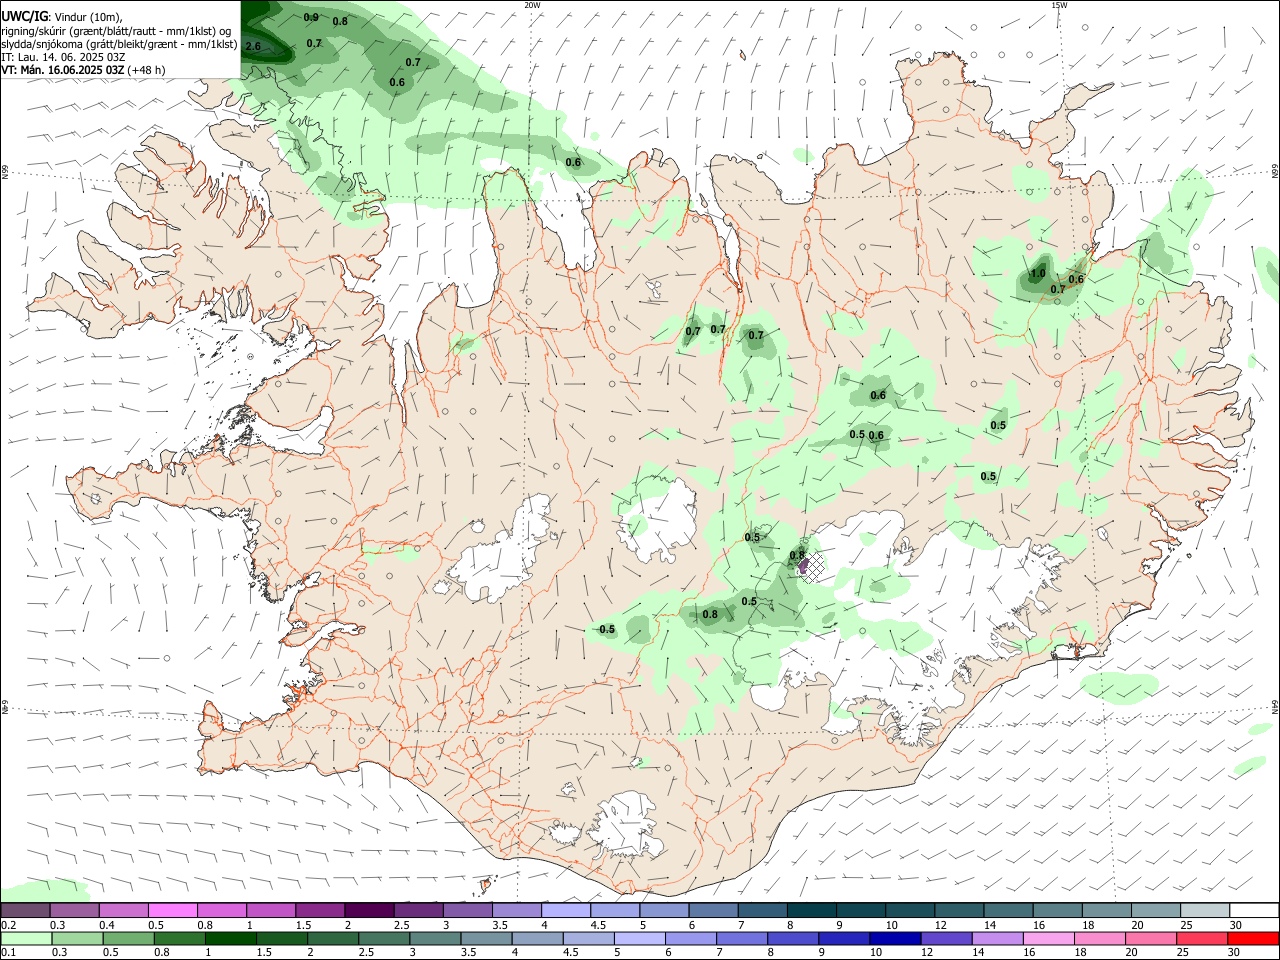Click the '2.6' precipitation value label
Screen dimensions: 1280x960
[253, 46]
